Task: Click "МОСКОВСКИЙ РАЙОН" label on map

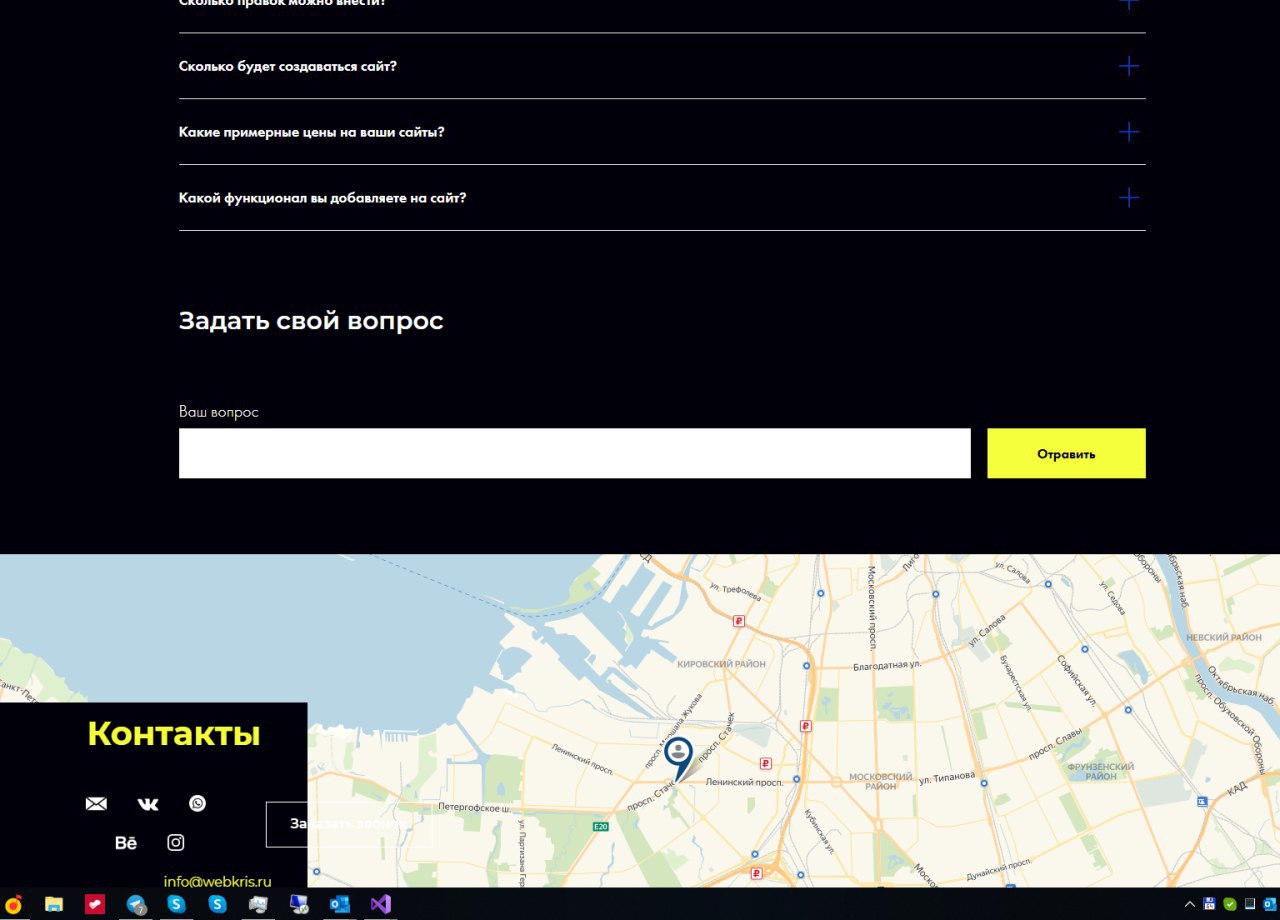Action: tap(880, 781)
